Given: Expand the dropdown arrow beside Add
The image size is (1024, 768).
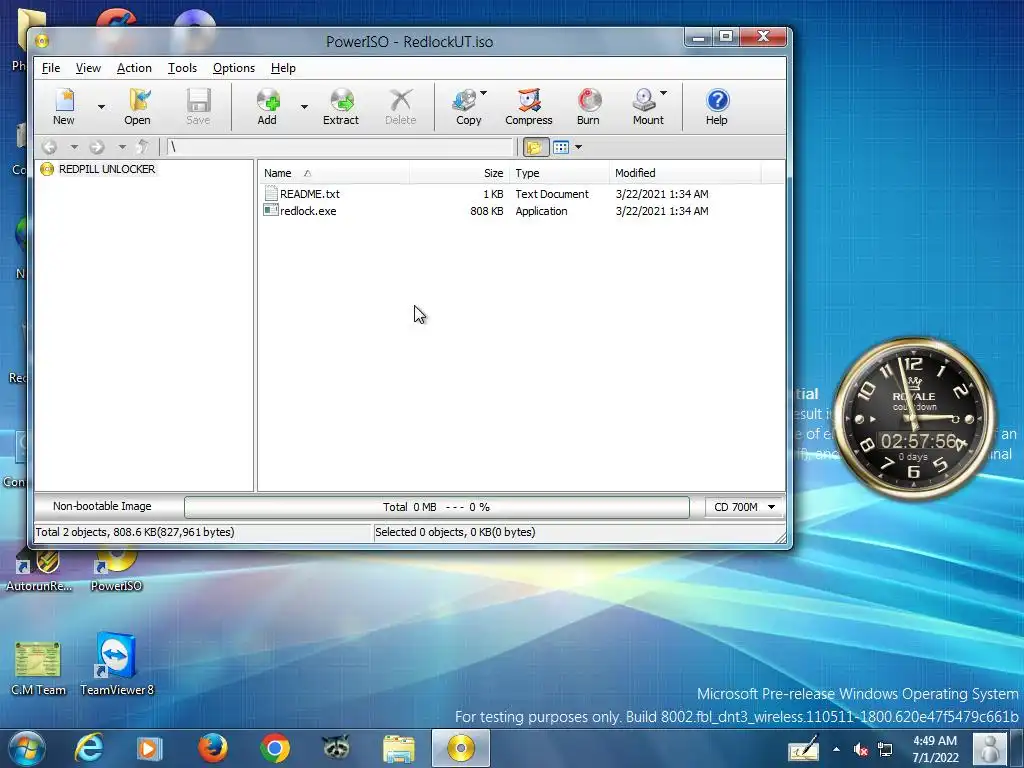Looking at the screenshot, I should [304, 106].
